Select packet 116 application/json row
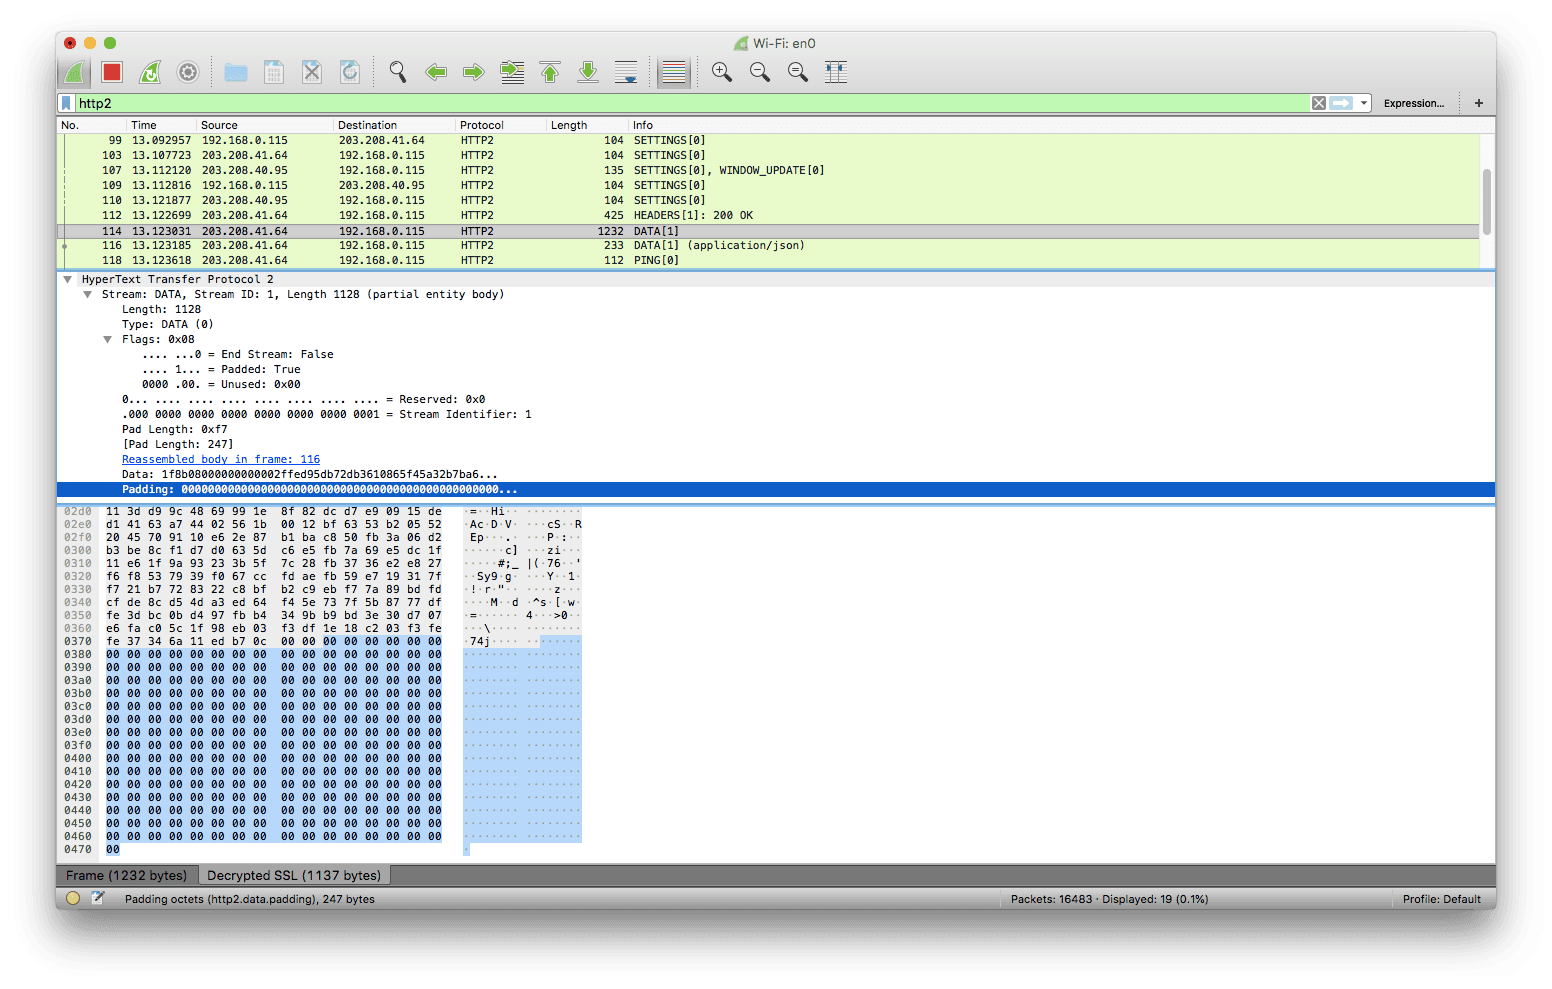Screen dimensions: 1552x989 point(768,245)
